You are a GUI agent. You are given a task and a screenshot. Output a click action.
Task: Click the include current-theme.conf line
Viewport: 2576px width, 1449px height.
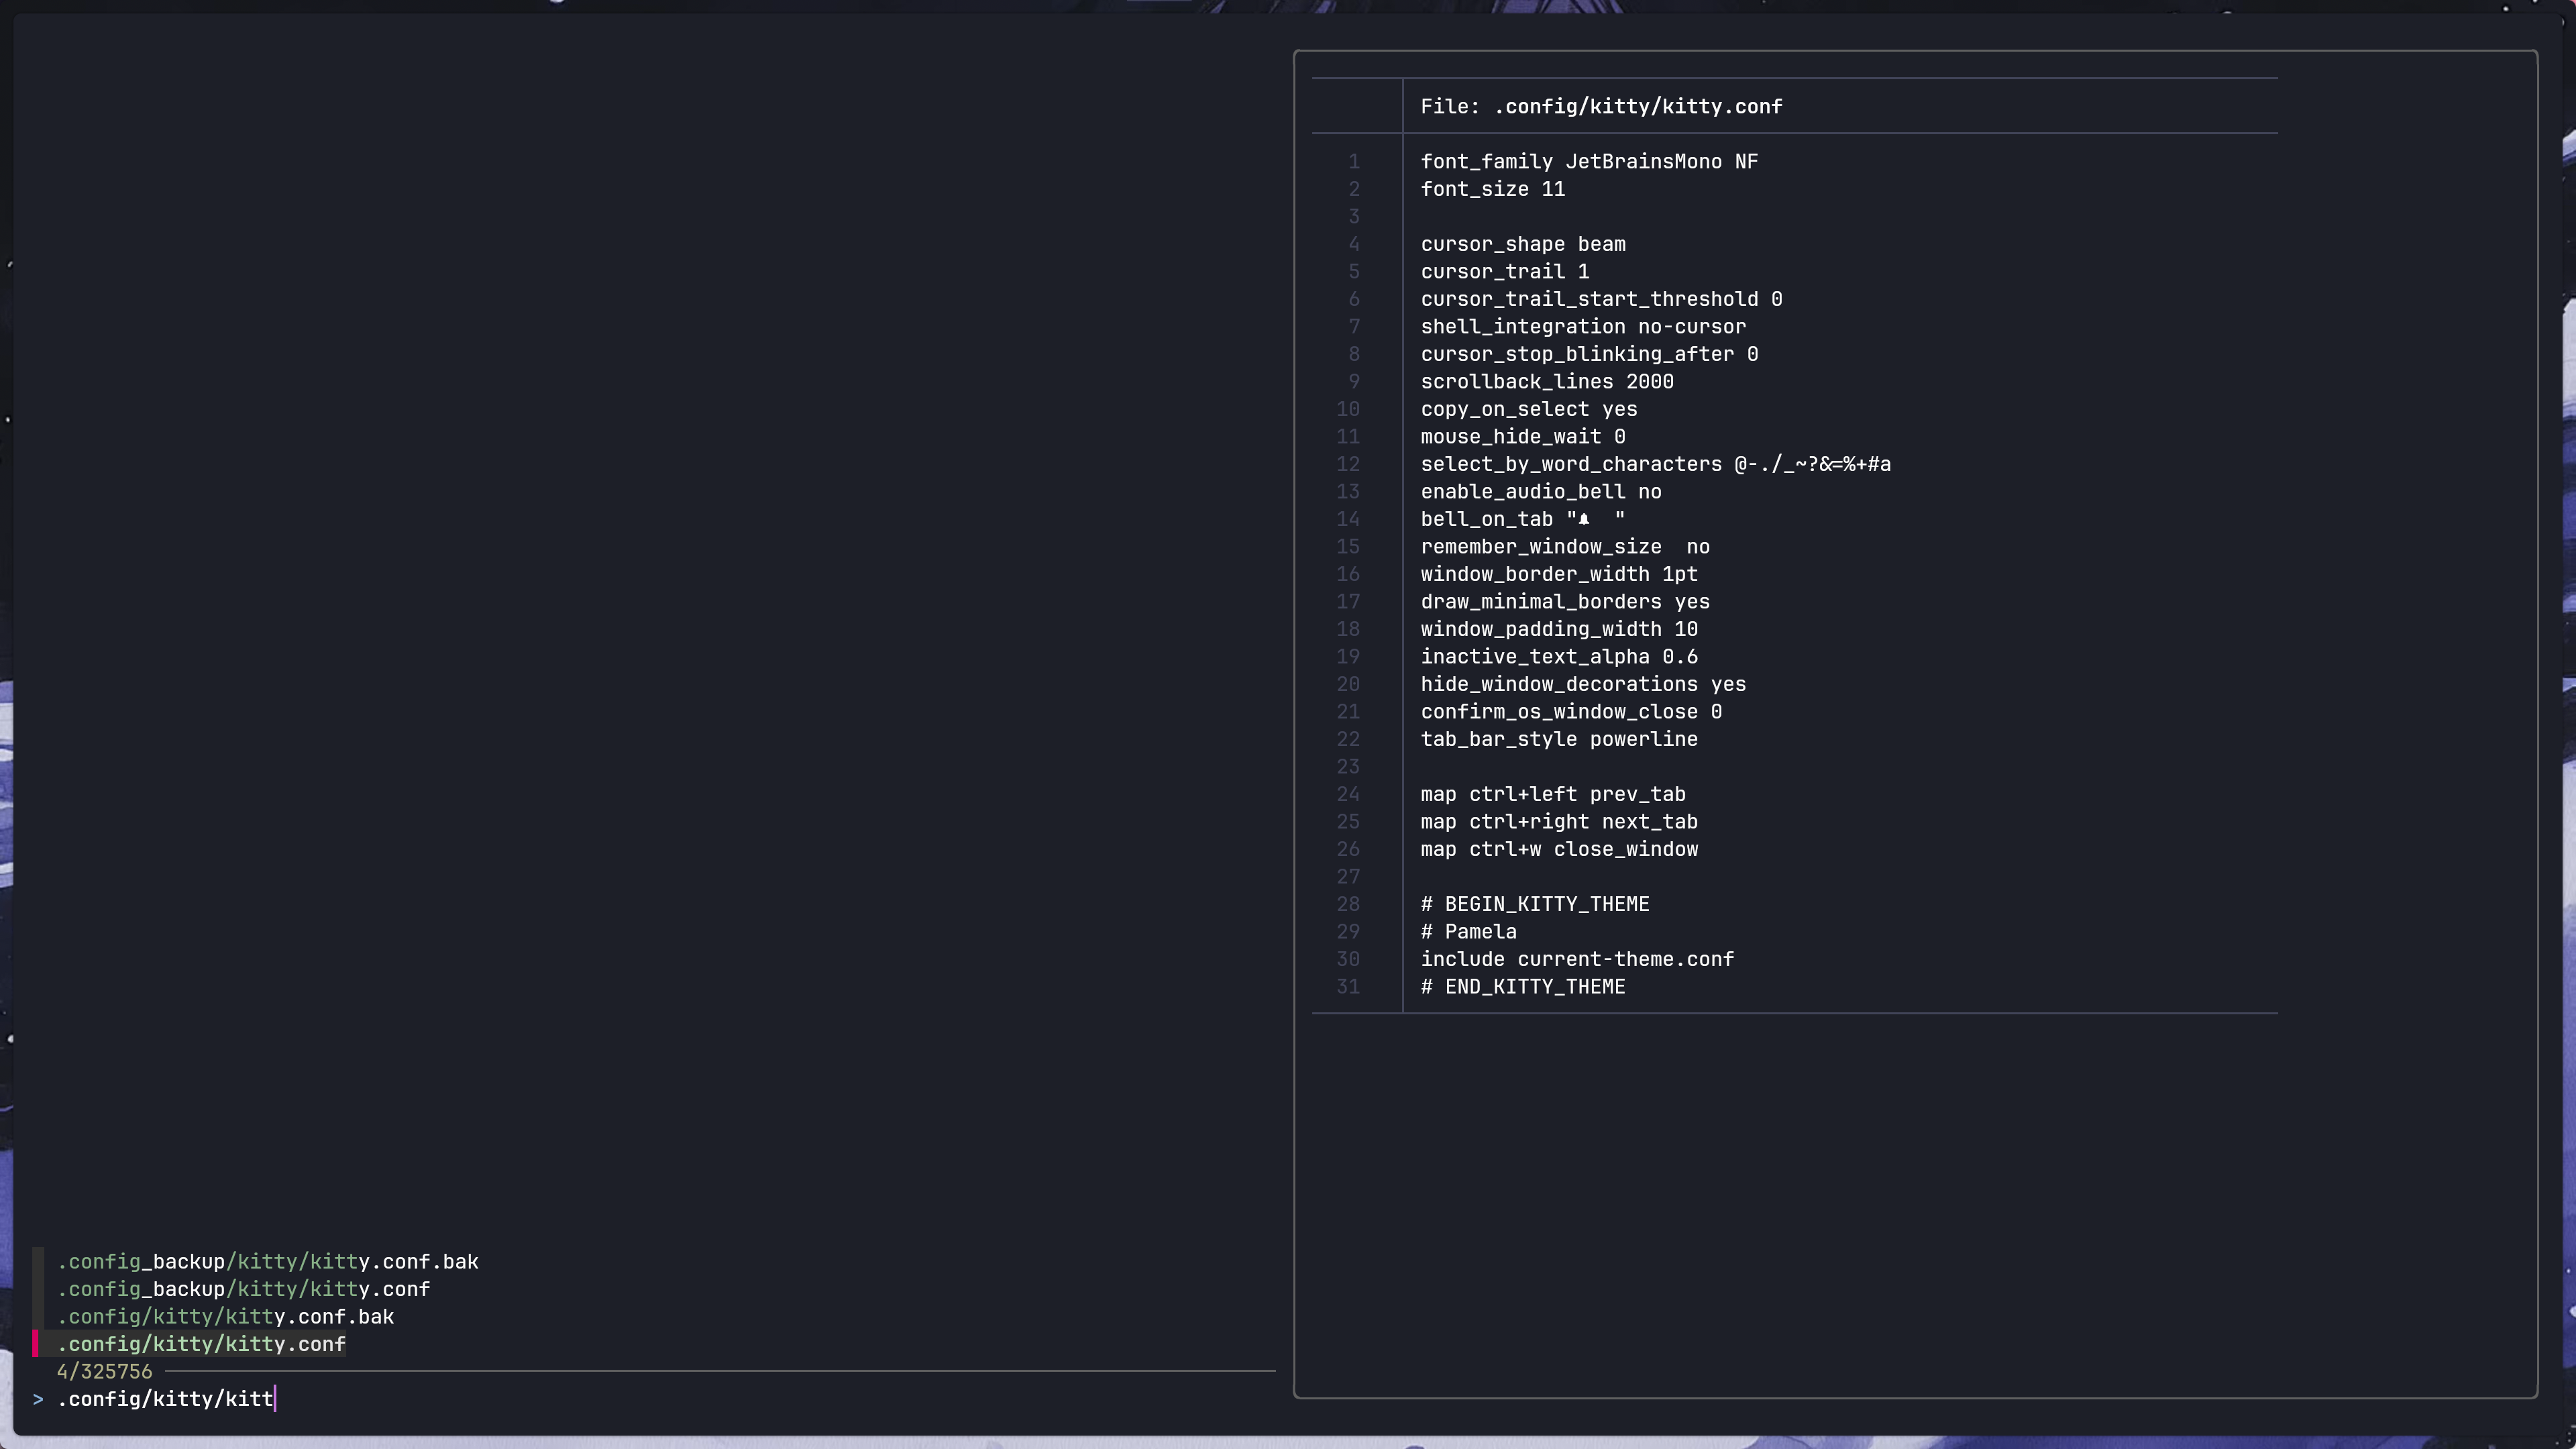point(1577,959)
